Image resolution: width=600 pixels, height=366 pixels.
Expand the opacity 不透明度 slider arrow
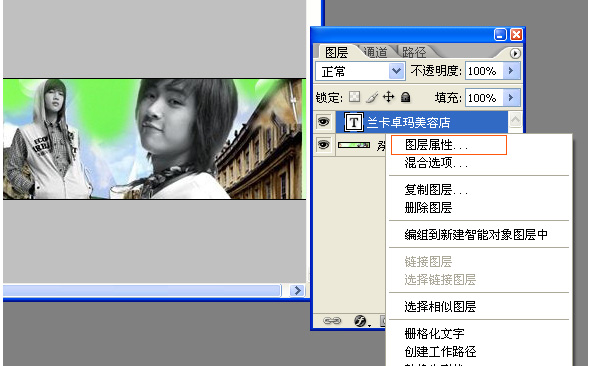coord(511,71)
